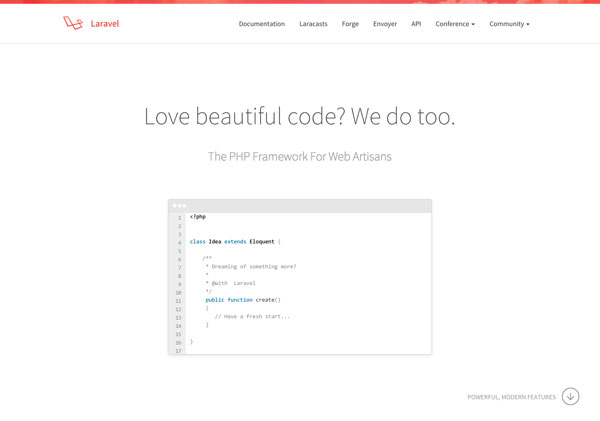Open the Forge nav link
The image size is (600, 421).
point(350,24)
